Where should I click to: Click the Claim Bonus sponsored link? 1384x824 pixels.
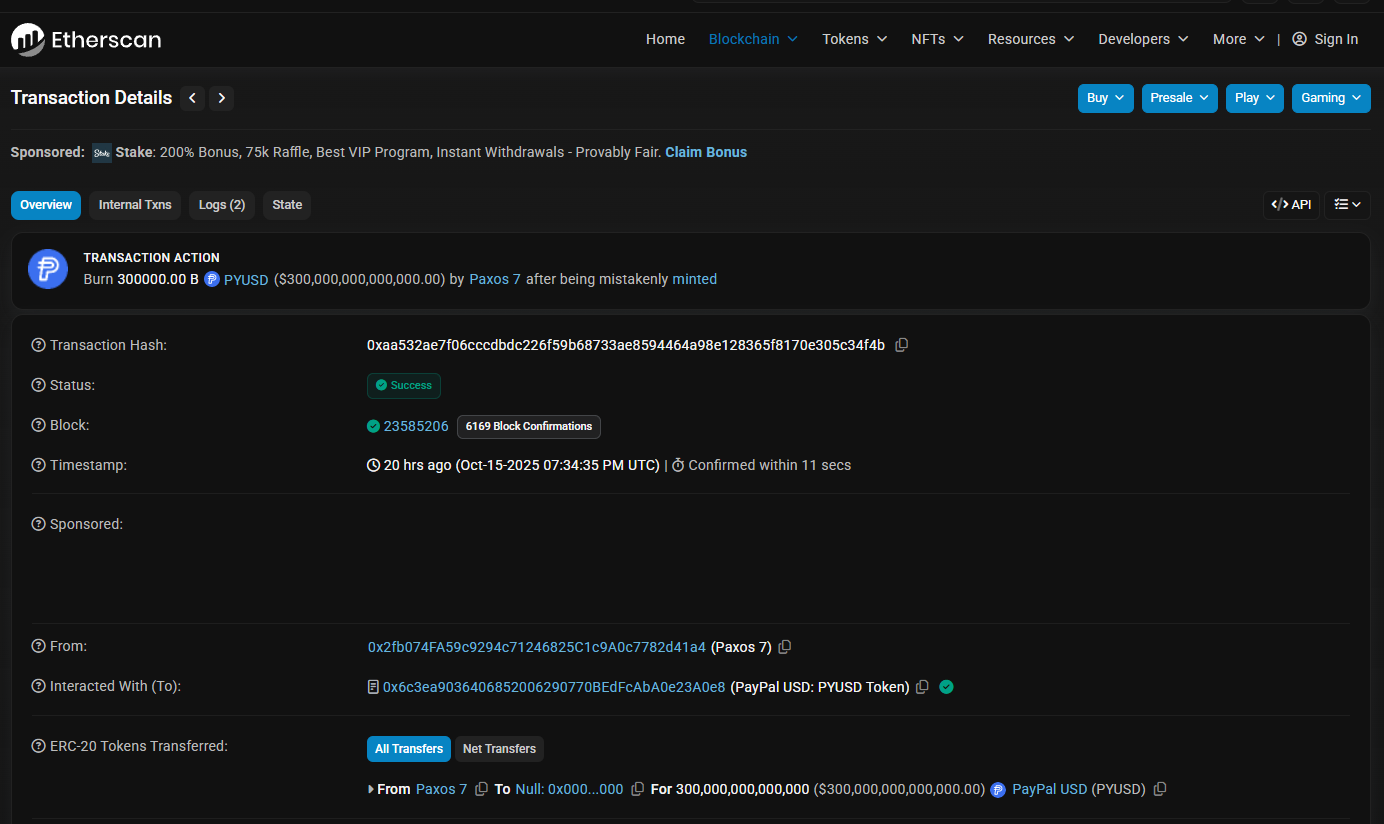pyautogui.click(x=706, y=153)
